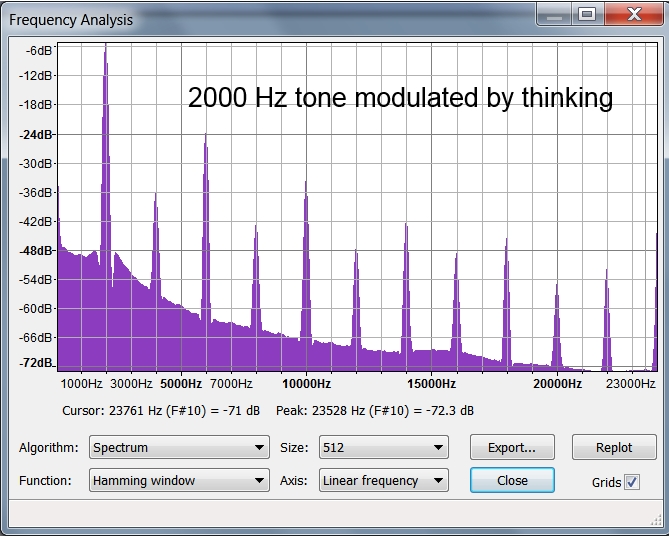Click the Replot button

click(x=614, y=447)
